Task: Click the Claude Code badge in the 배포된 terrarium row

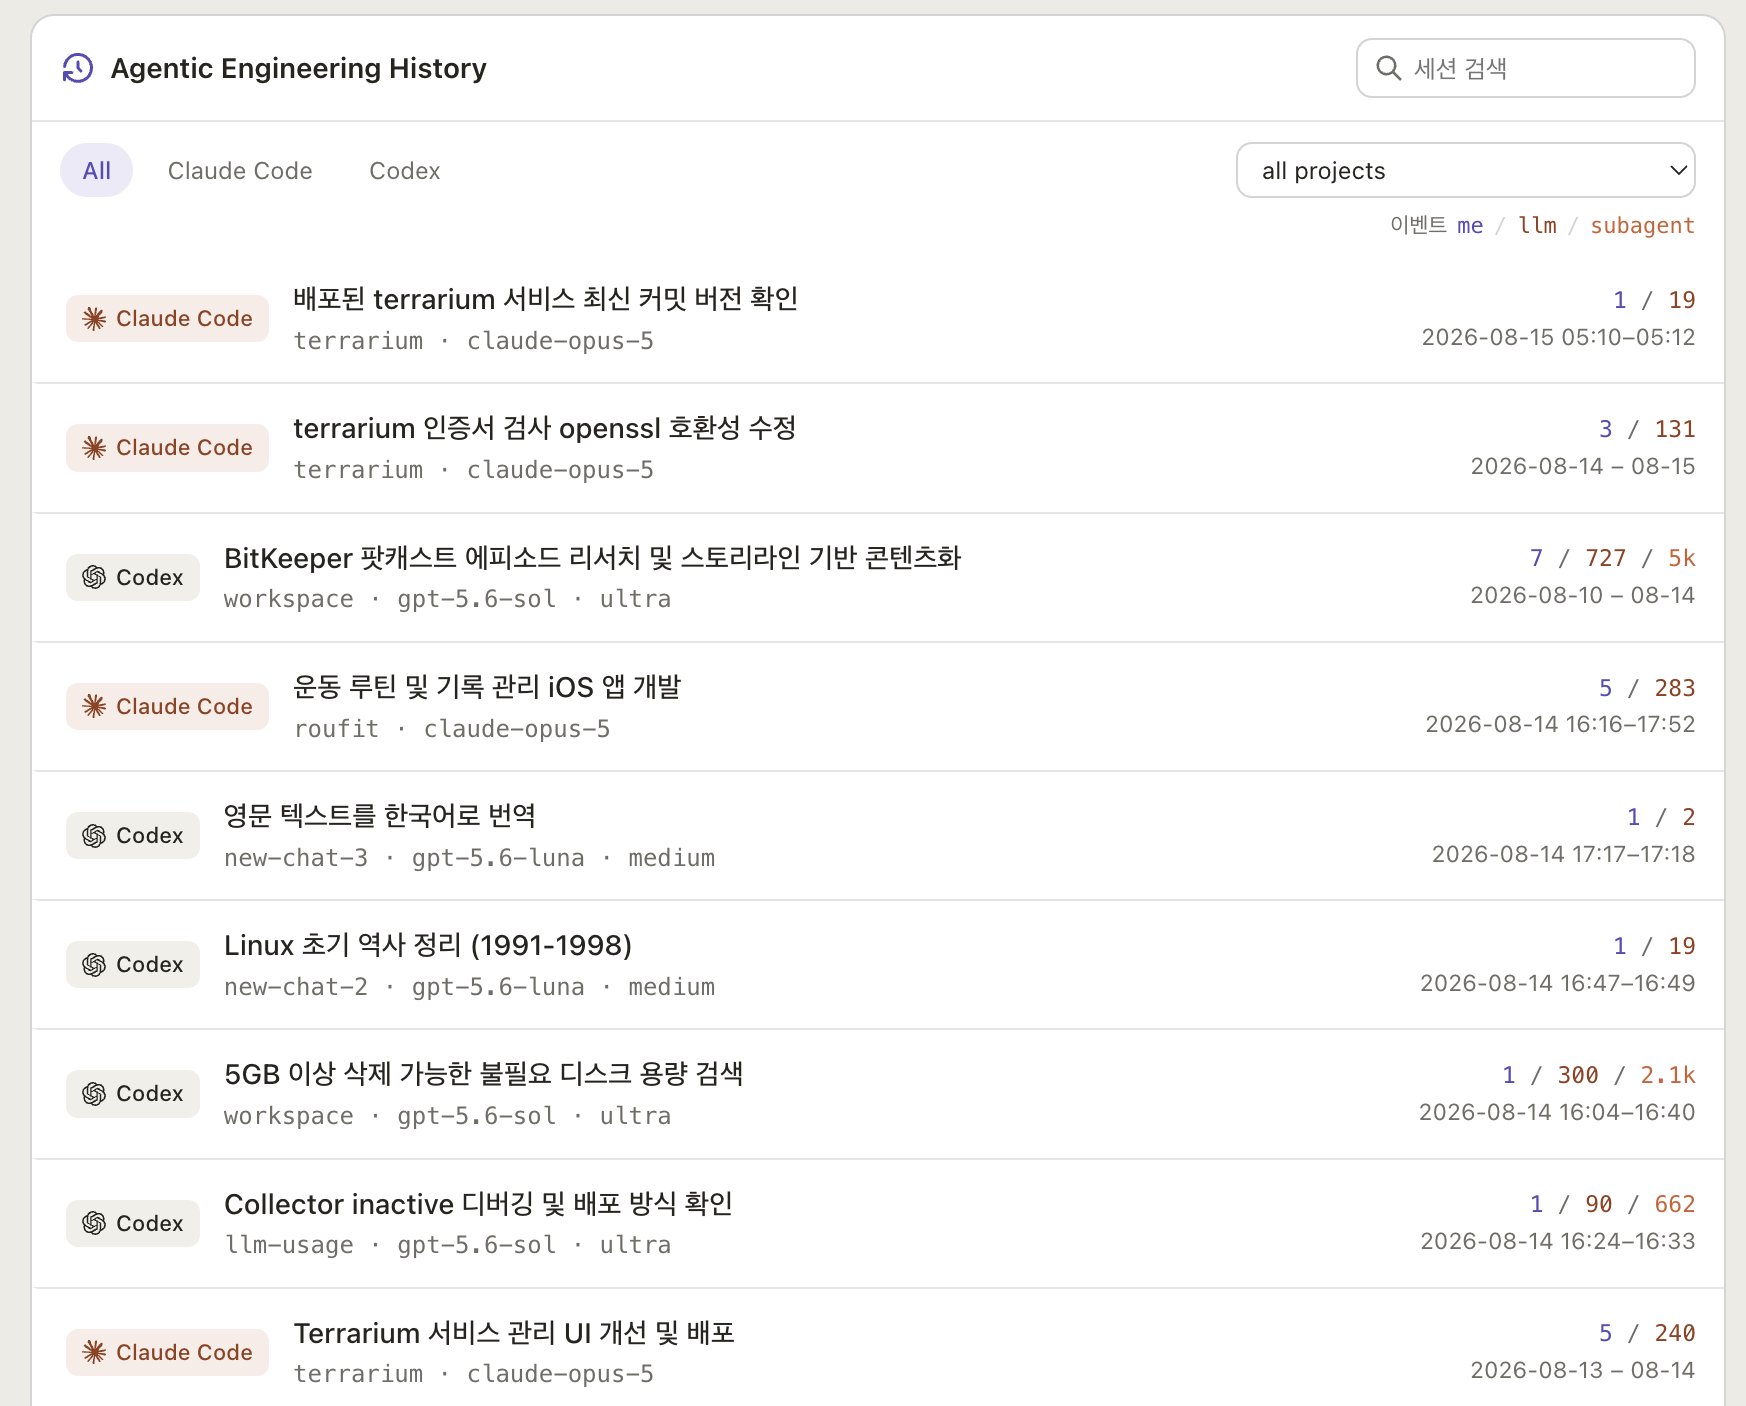Action: click(167, 318)
